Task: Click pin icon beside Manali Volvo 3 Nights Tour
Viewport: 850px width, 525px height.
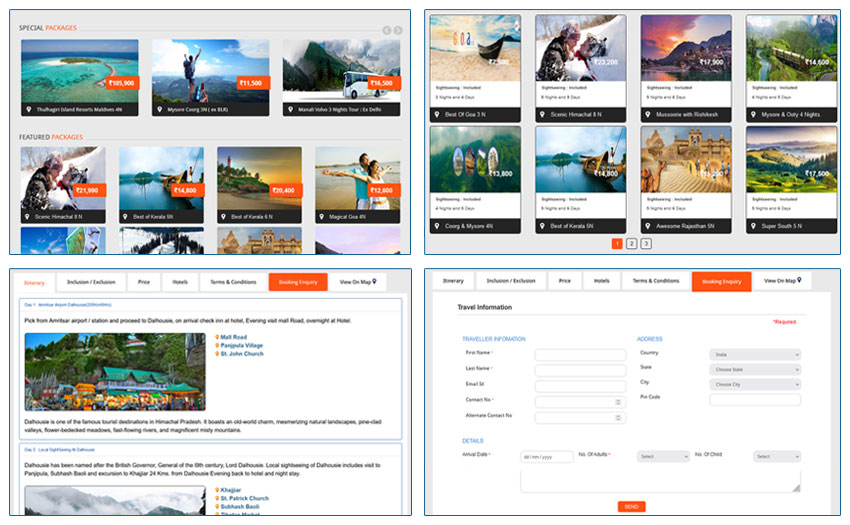Action: (291, 110)
